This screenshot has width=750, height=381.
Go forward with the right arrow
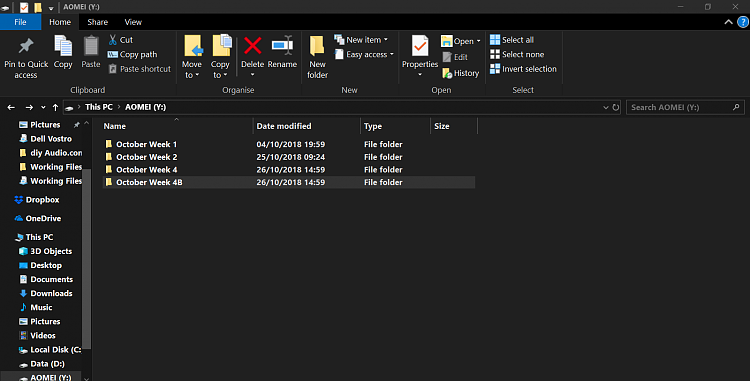(29, 108)
